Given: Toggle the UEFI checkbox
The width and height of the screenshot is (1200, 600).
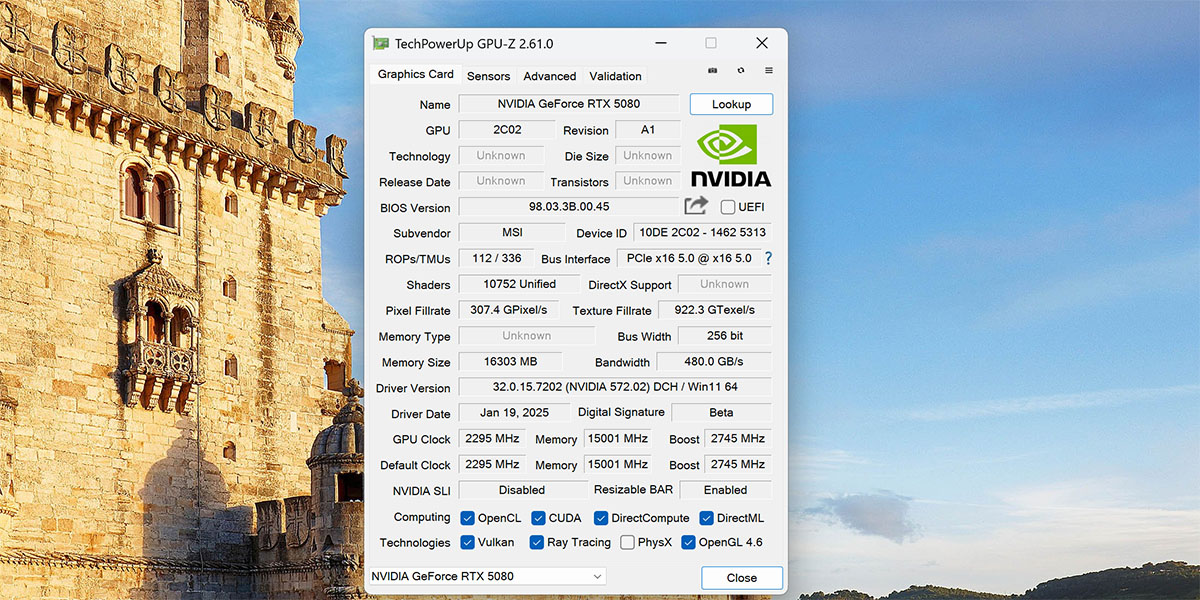Looking at the screenshot, I should [728, 207].
